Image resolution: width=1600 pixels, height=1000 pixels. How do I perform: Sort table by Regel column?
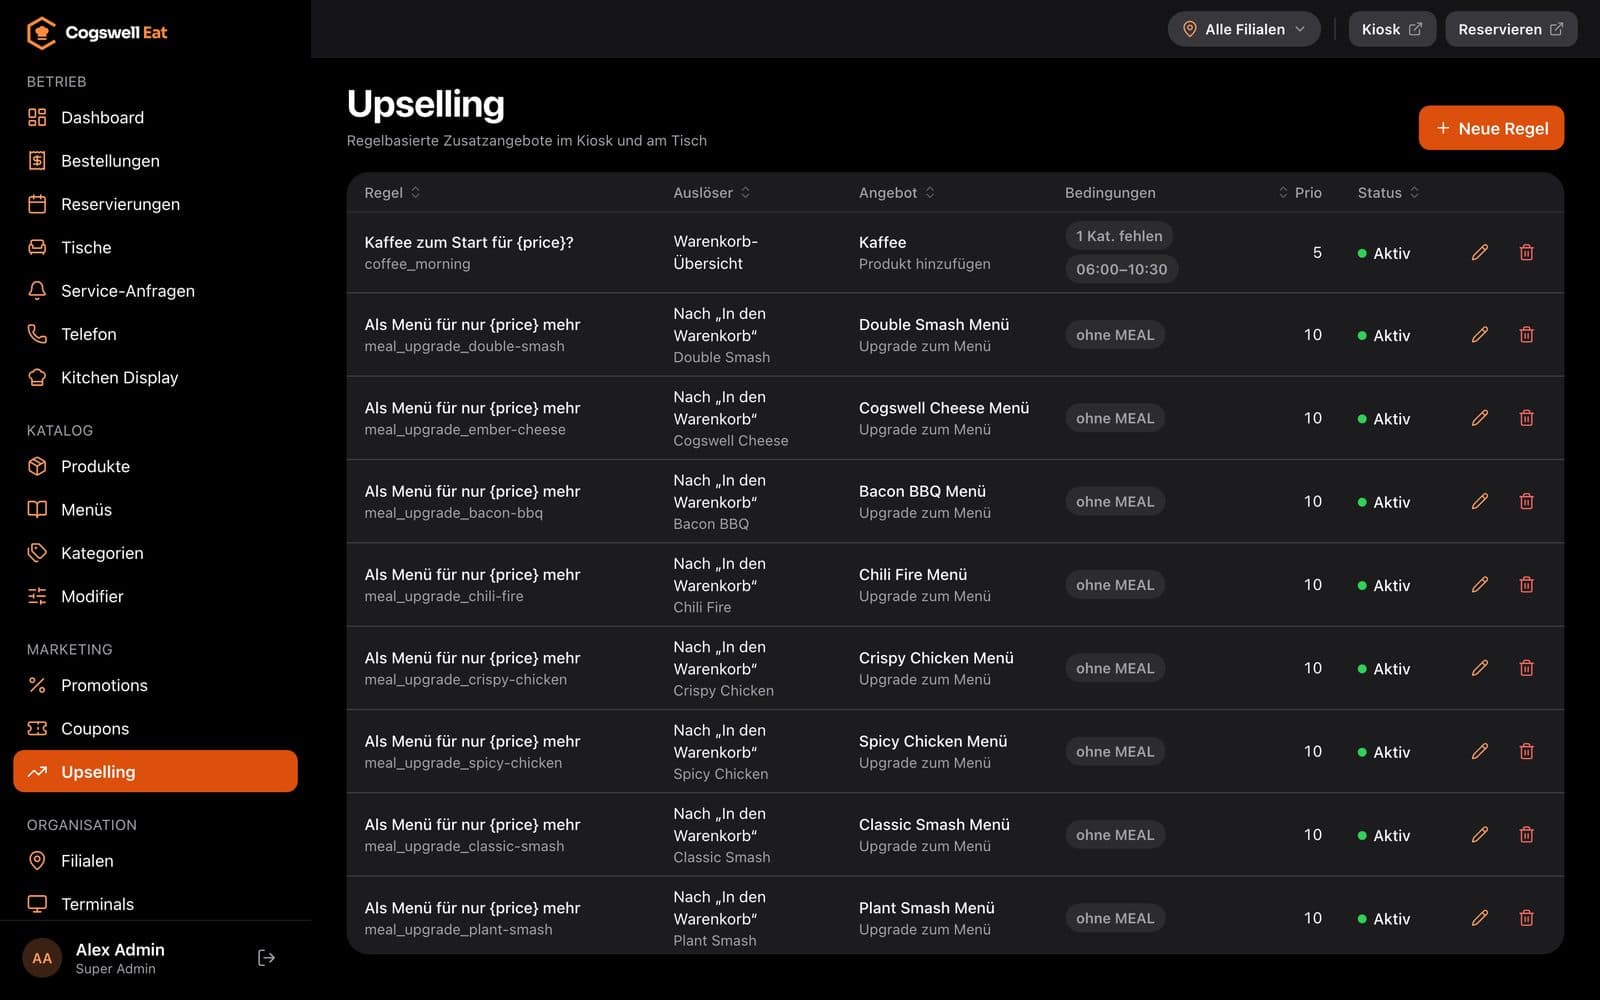pos(392,193)
